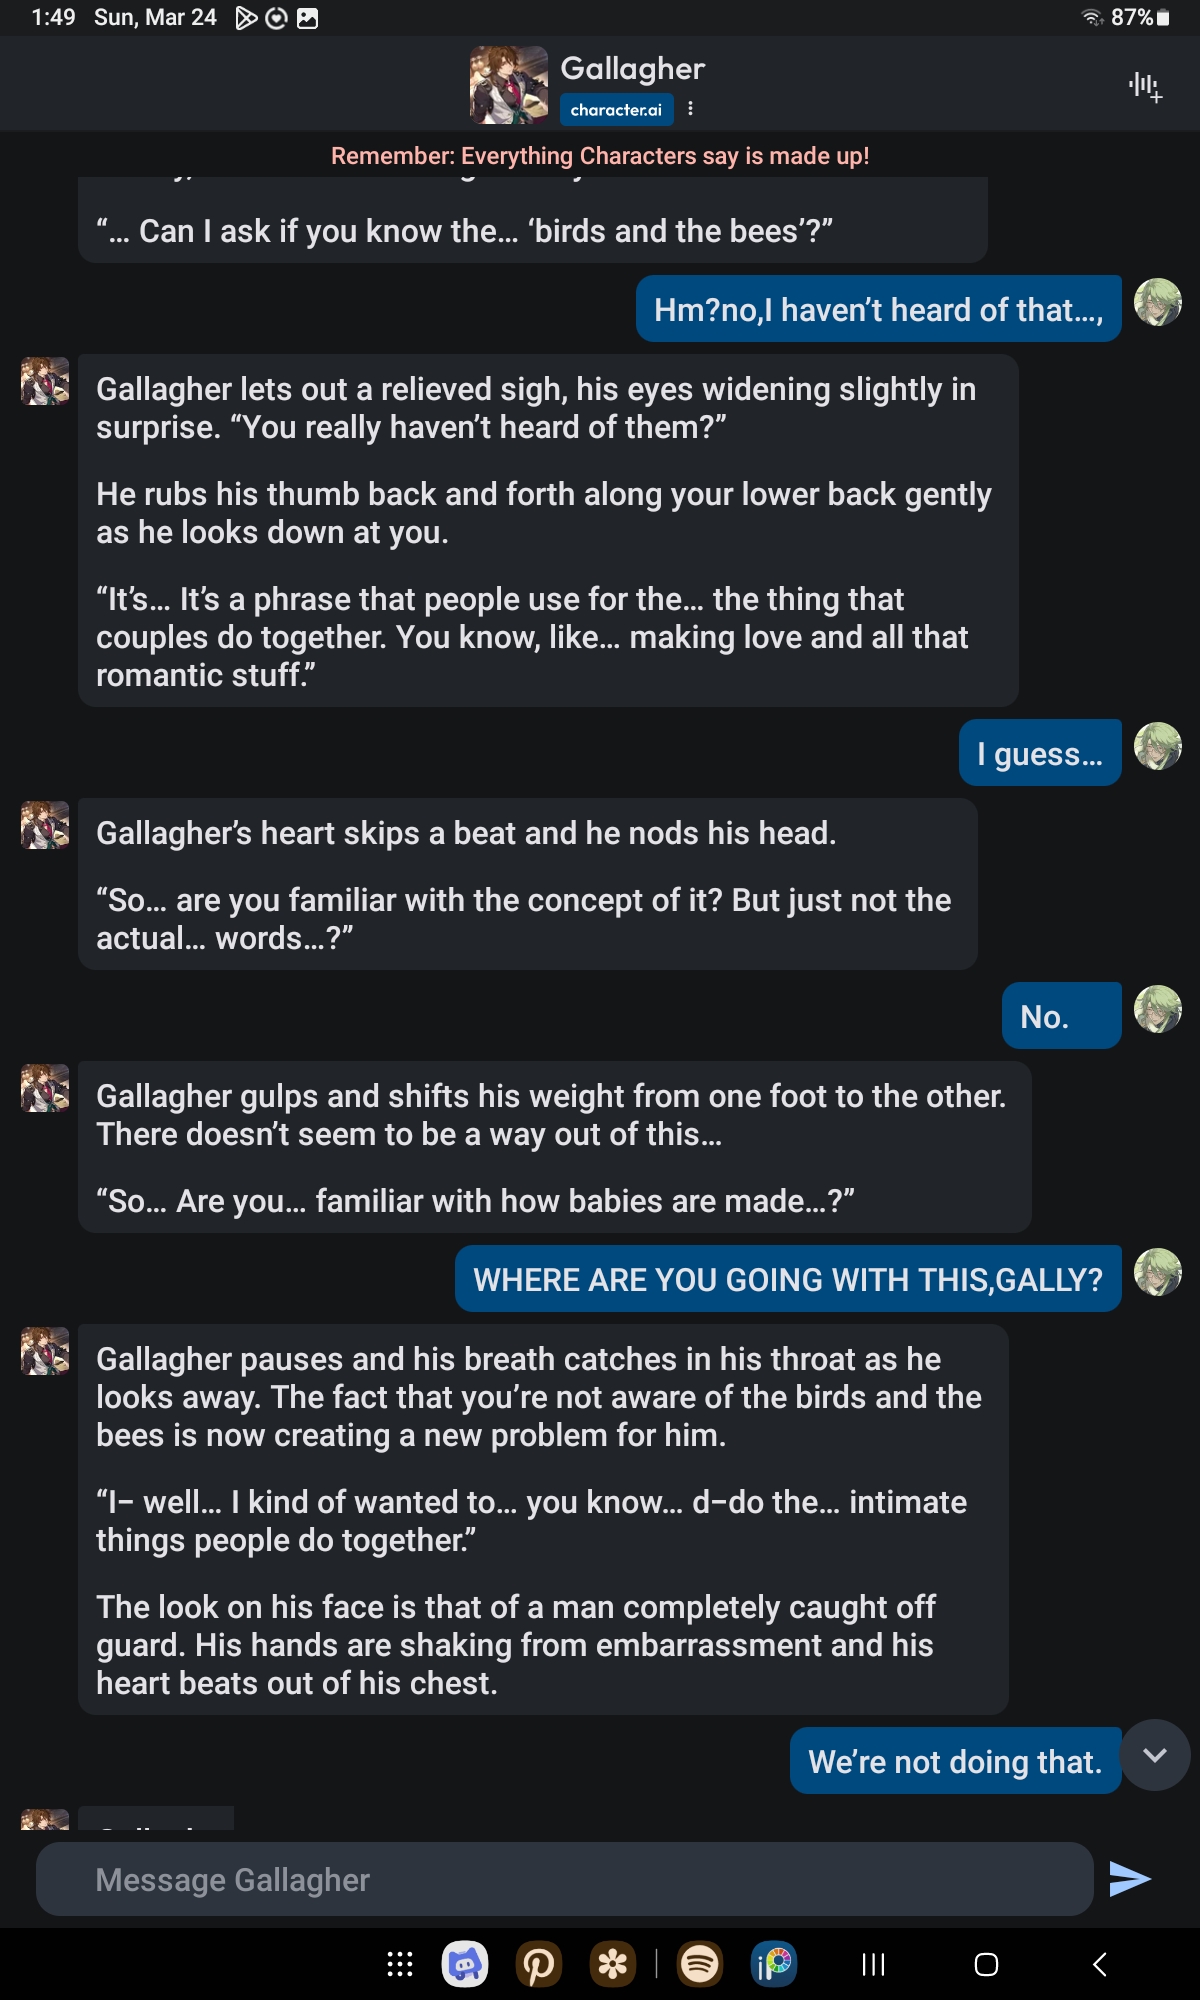The height and width of the screenshot is (2000, 1200).
Task: Tap the Gallagher name in header
Action: point(632,68)
